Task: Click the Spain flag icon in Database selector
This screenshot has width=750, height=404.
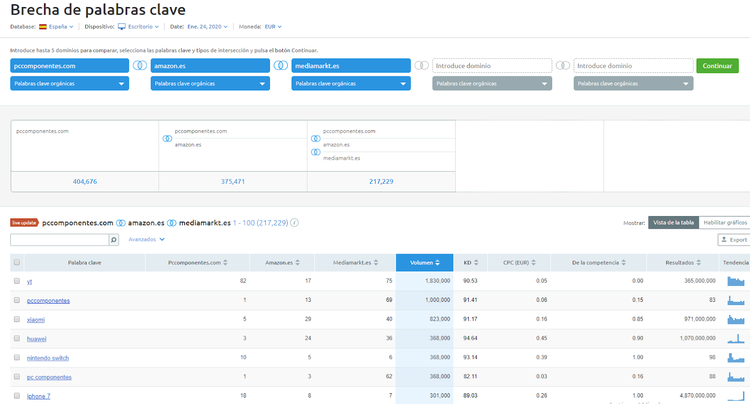Action: [x=43, y=27]
